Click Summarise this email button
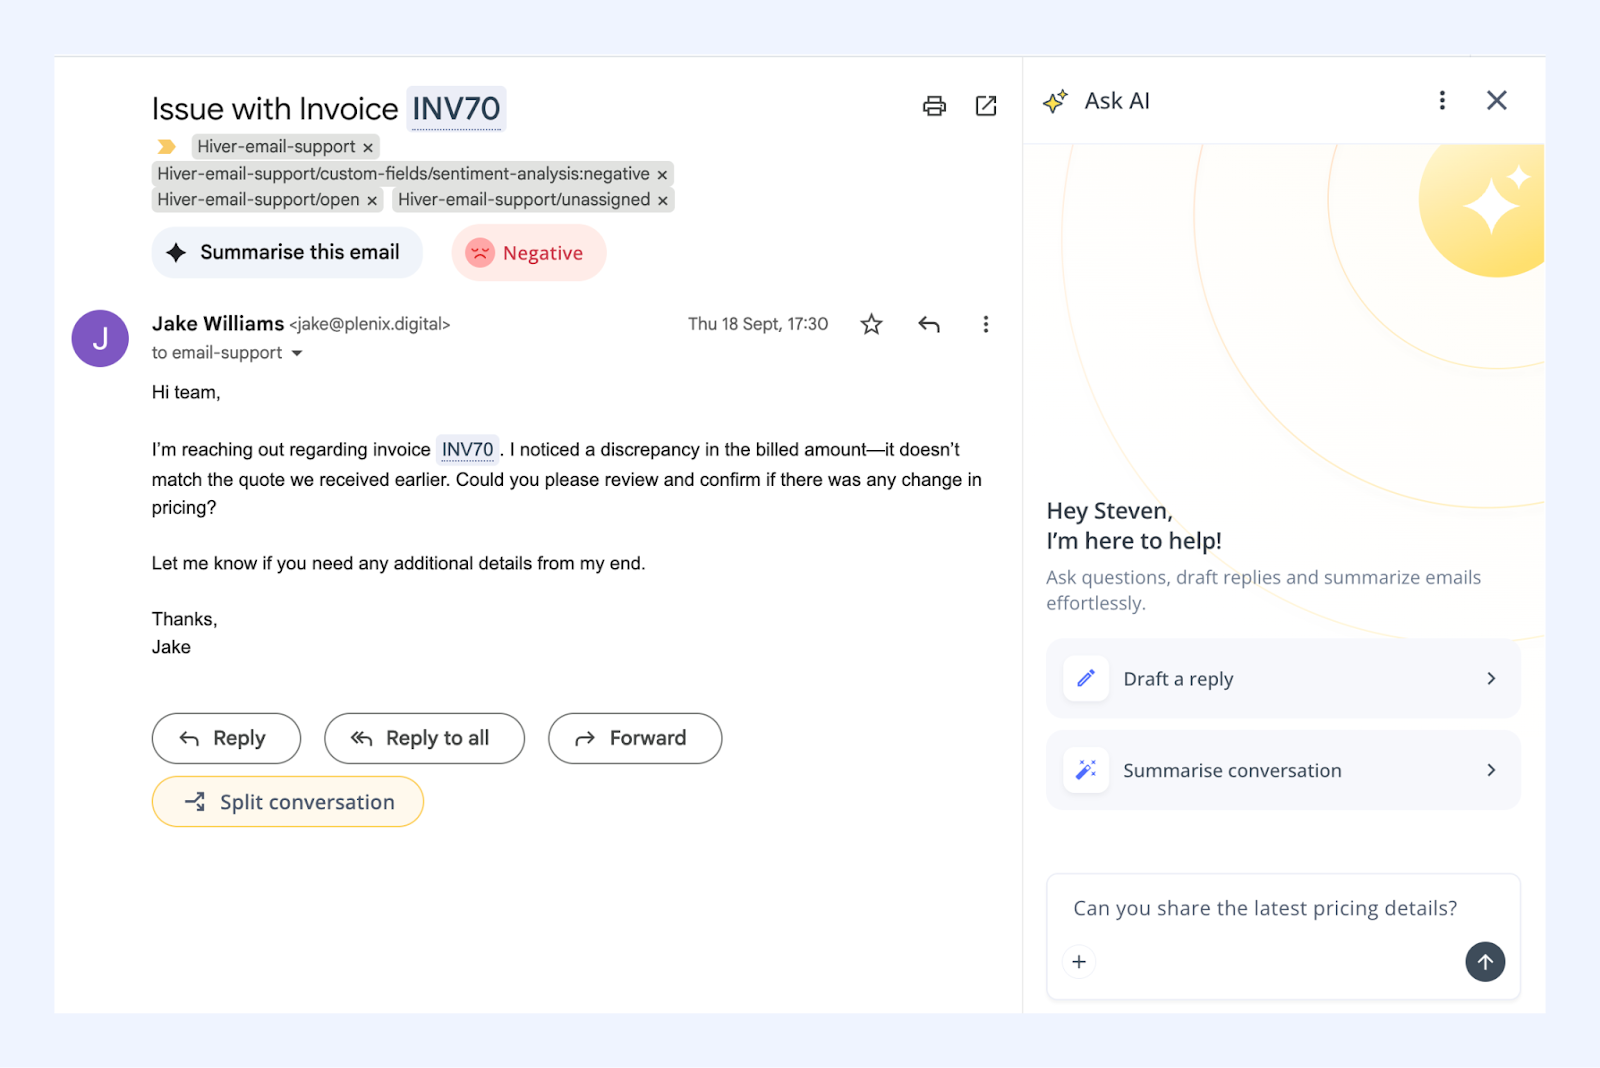Image resolution: width=1600 pixels, height=1068 pixels. (287, 252)
